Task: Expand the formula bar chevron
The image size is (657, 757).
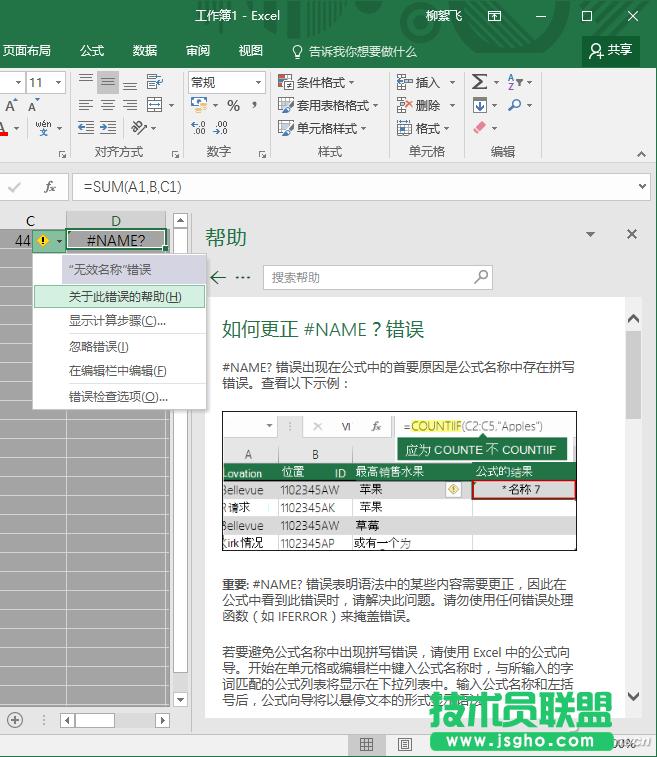Action: 640,187
